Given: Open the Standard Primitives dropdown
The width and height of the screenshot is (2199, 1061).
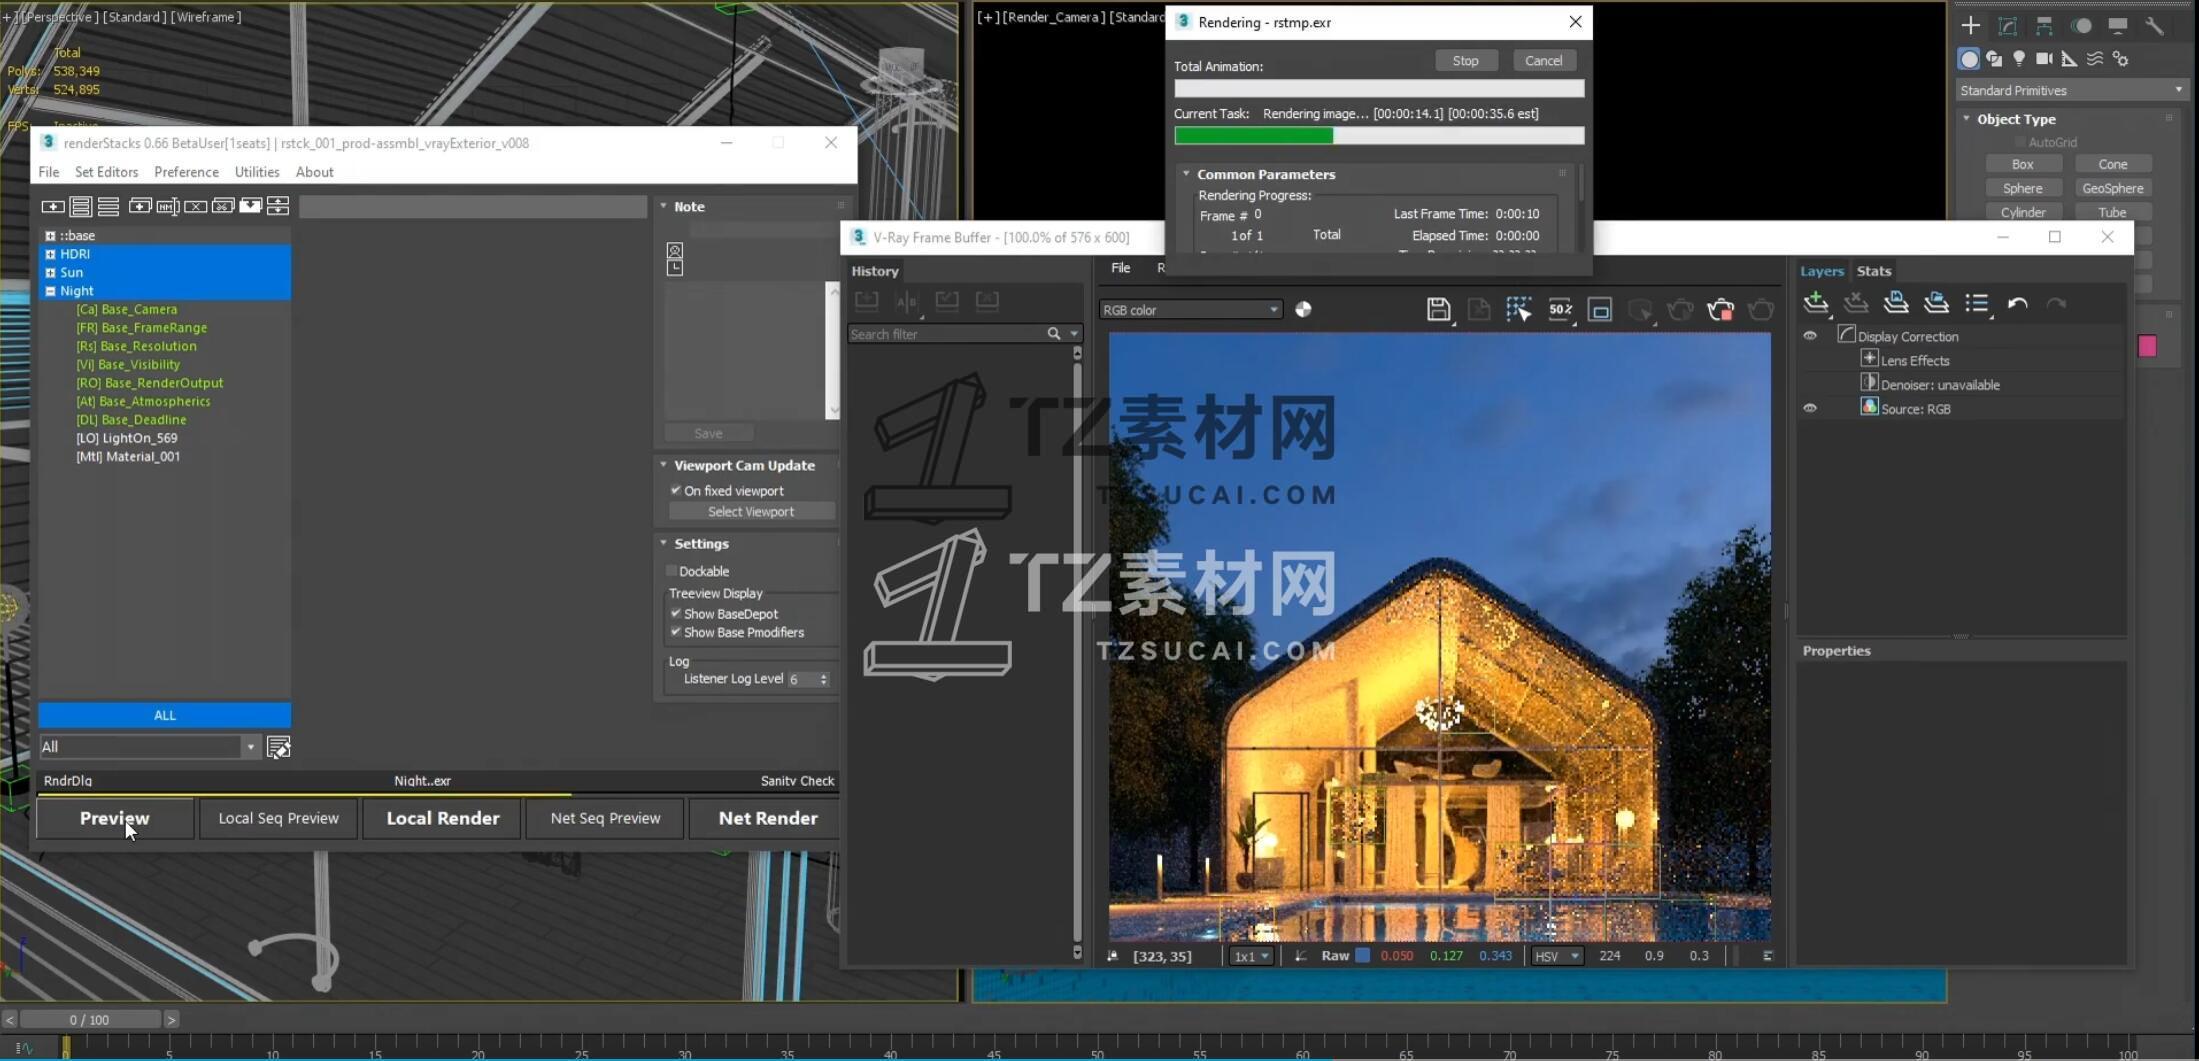Looking at the screenshot, I should (2072, 90).
